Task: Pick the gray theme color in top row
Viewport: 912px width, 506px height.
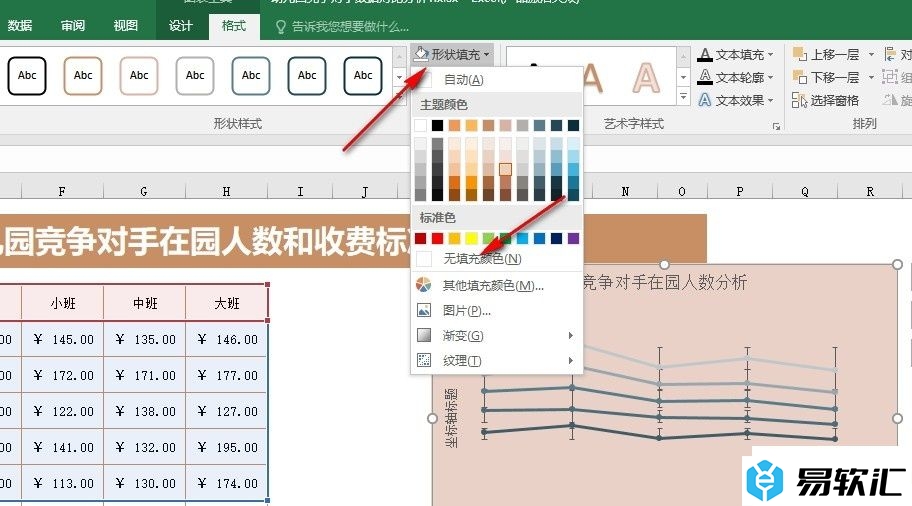Action: coord(522,125)
